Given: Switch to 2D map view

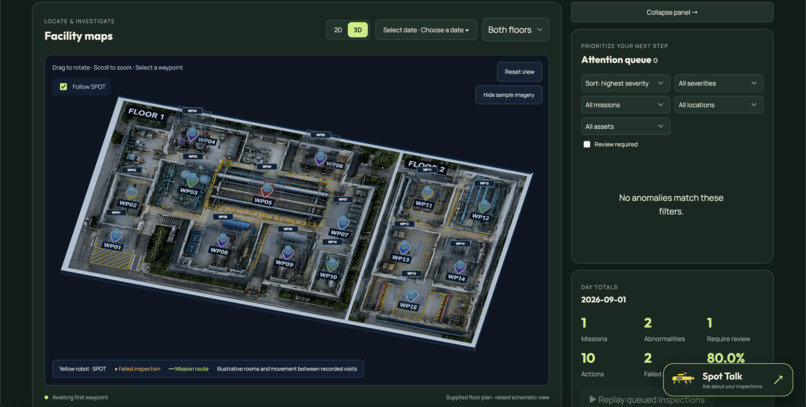Looking at the screenshot, I should pos(338,30).
